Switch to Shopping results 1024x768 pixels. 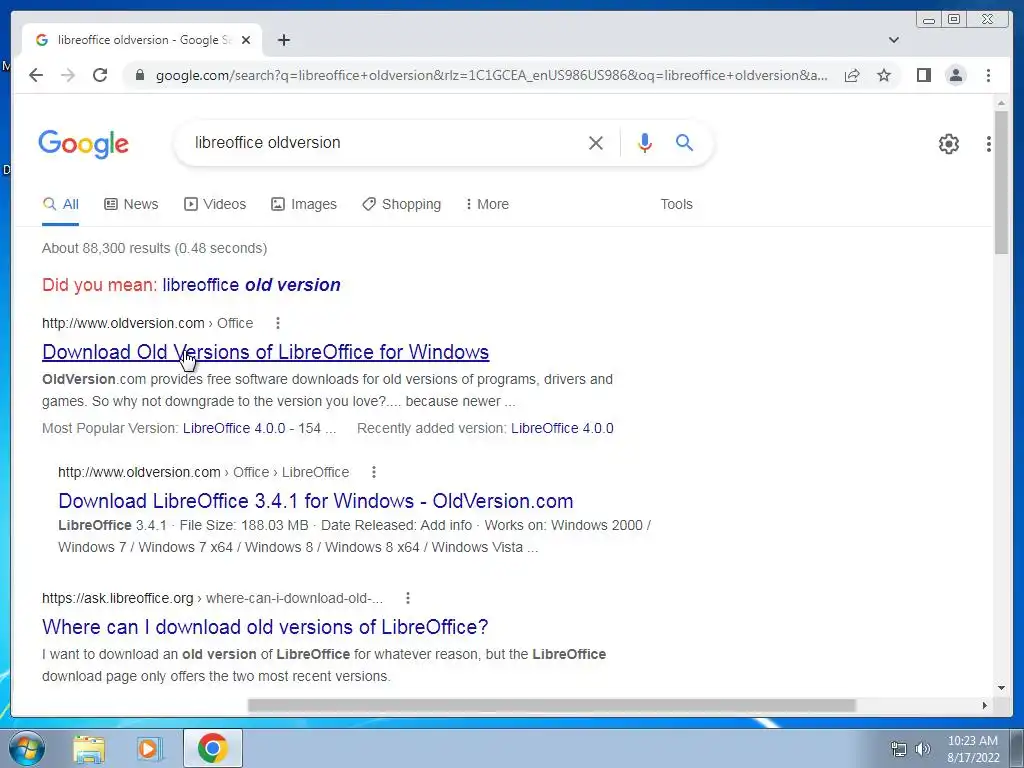point(402,204)
